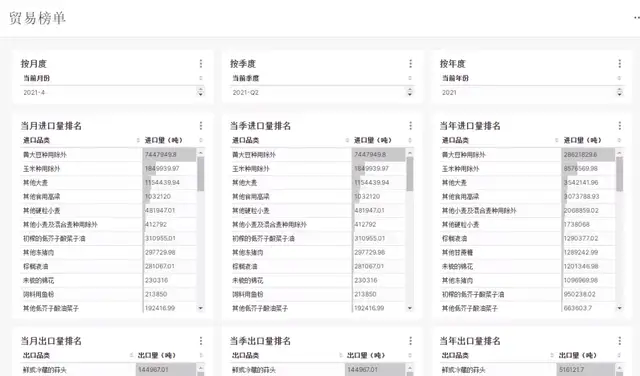
Task: Open the 2021-4 month selector
Action: 112,92
